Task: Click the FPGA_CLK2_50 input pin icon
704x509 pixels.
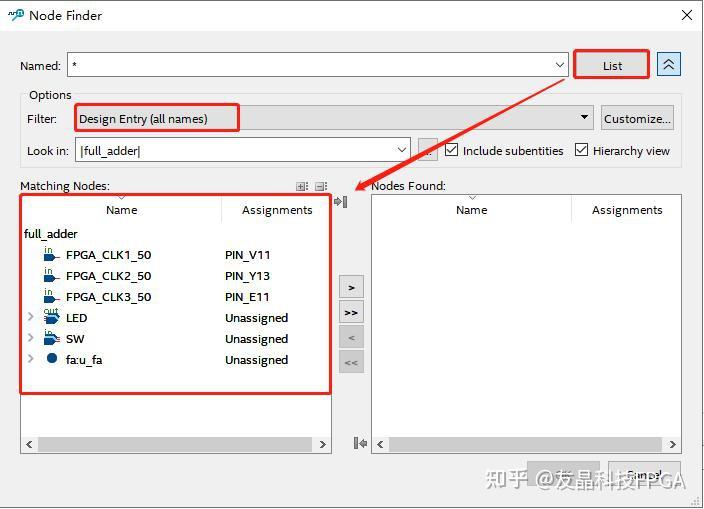Action: 51,275
